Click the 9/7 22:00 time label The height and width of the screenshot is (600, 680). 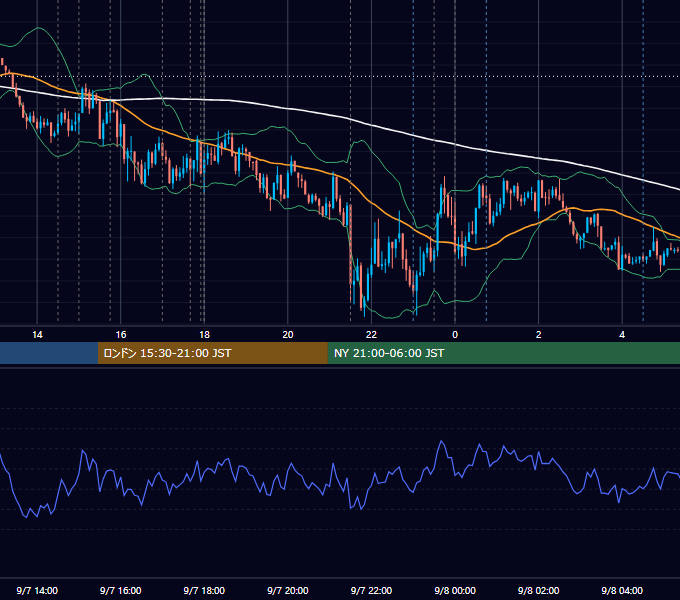(371, 590)
